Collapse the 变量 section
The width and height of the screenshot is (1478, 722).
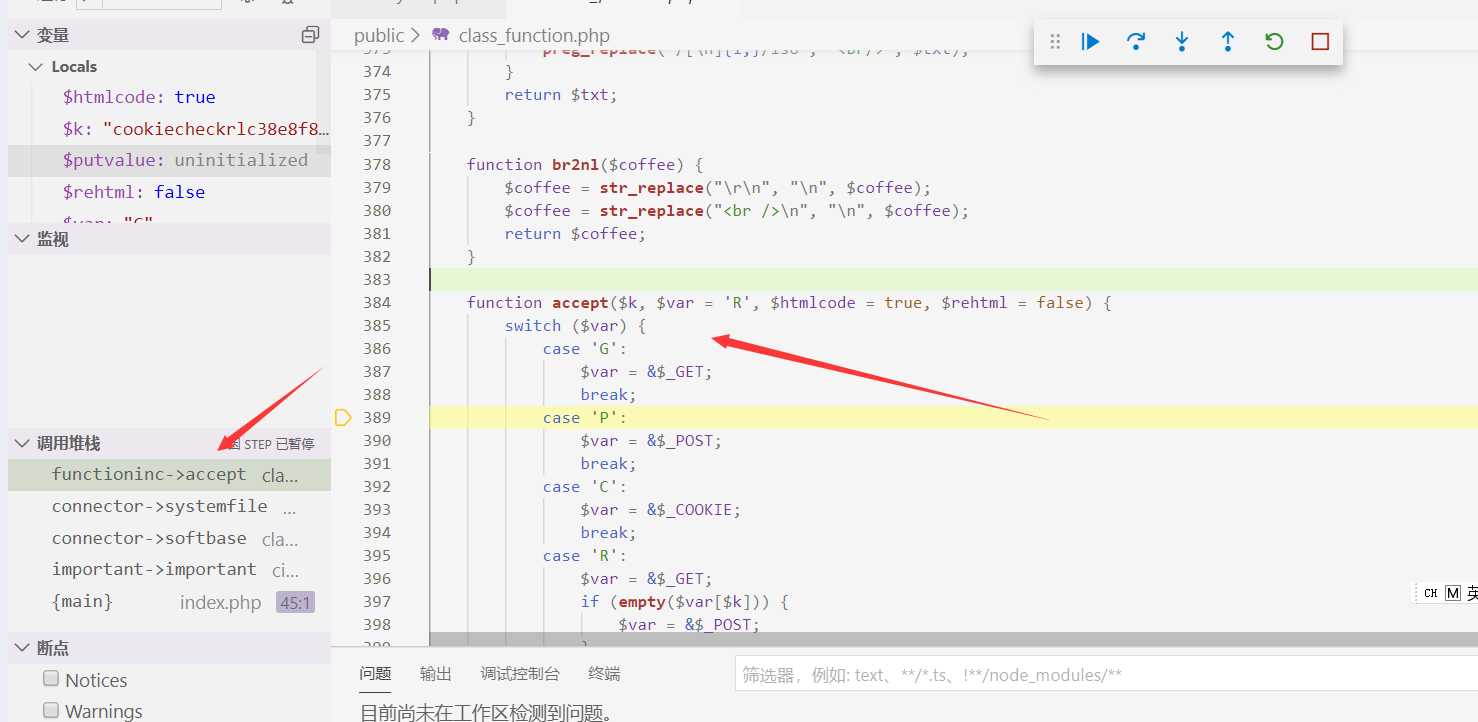23,35
